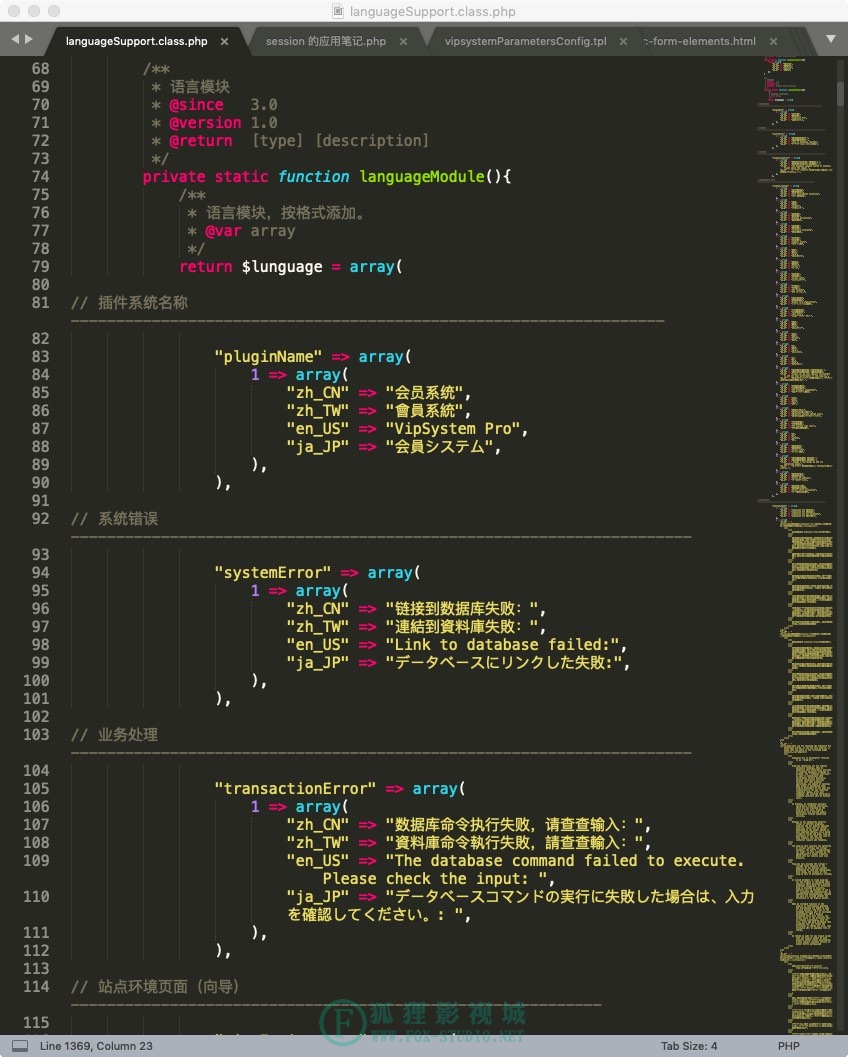Jump to a position using the code minimap
The width and height of the screenshot is (848, 1057).
795,546
